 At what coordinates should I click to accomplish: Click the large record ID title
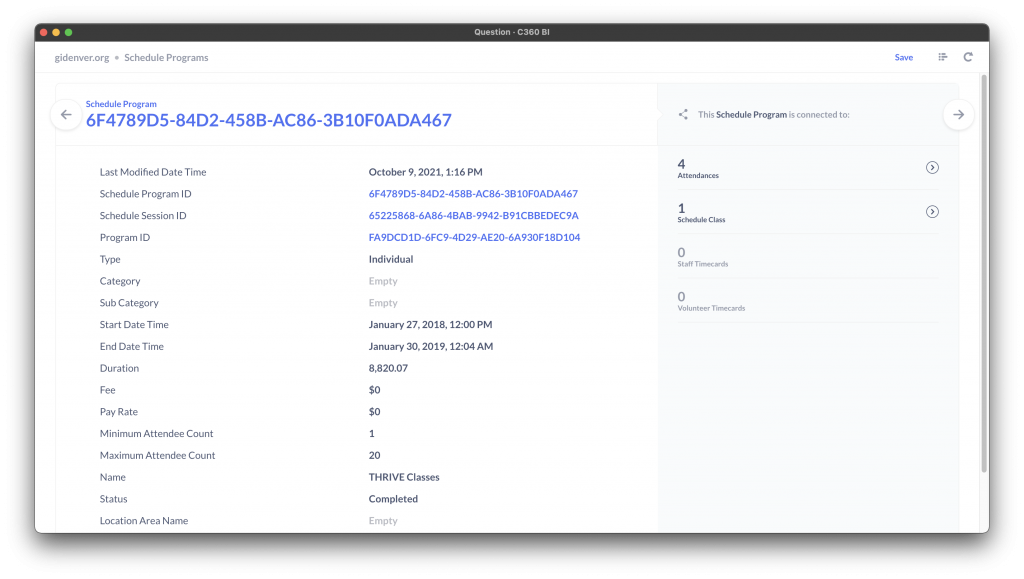(x=268, y=121)
